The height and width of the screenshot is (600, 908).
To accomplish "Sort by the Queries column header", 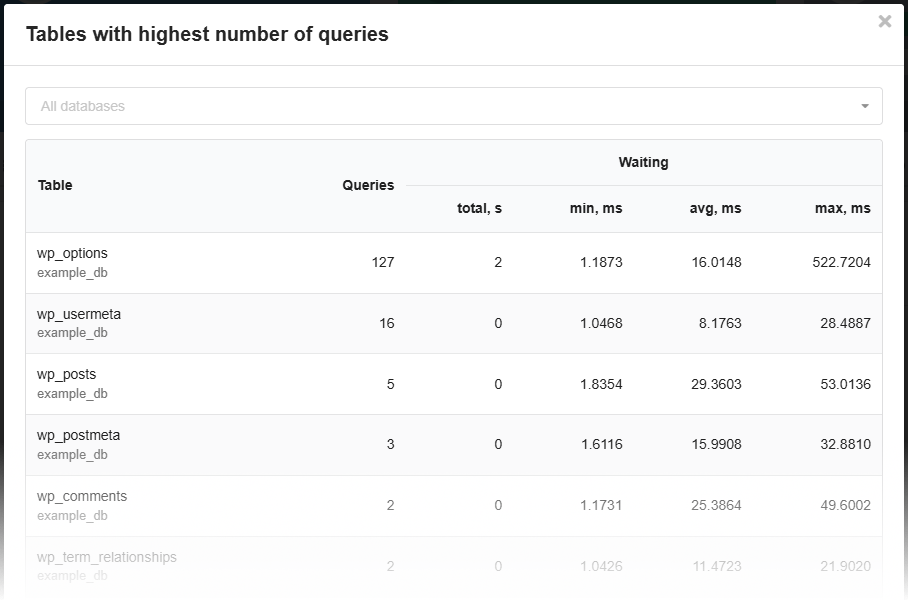I will click(x=368, y=185).
